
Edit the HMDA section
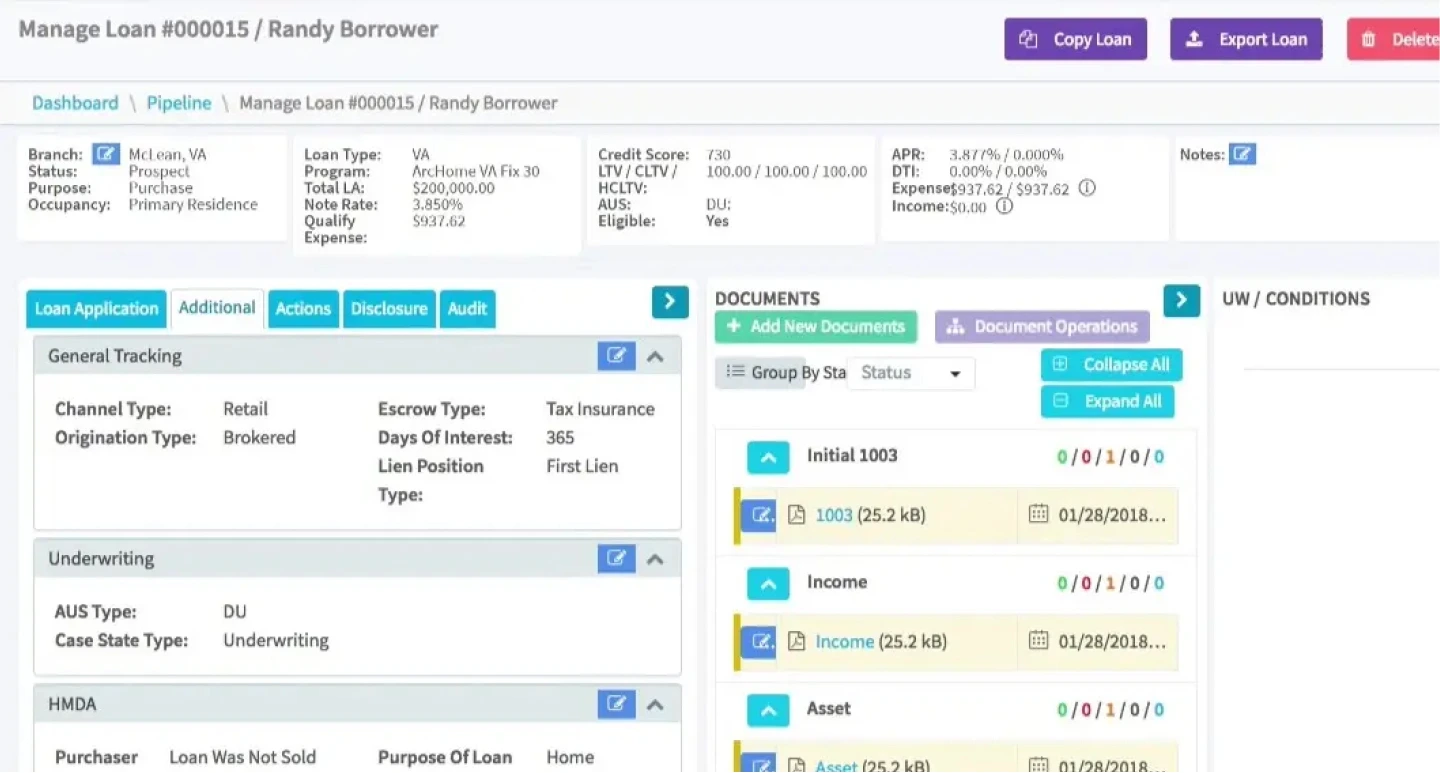[617, 703]
